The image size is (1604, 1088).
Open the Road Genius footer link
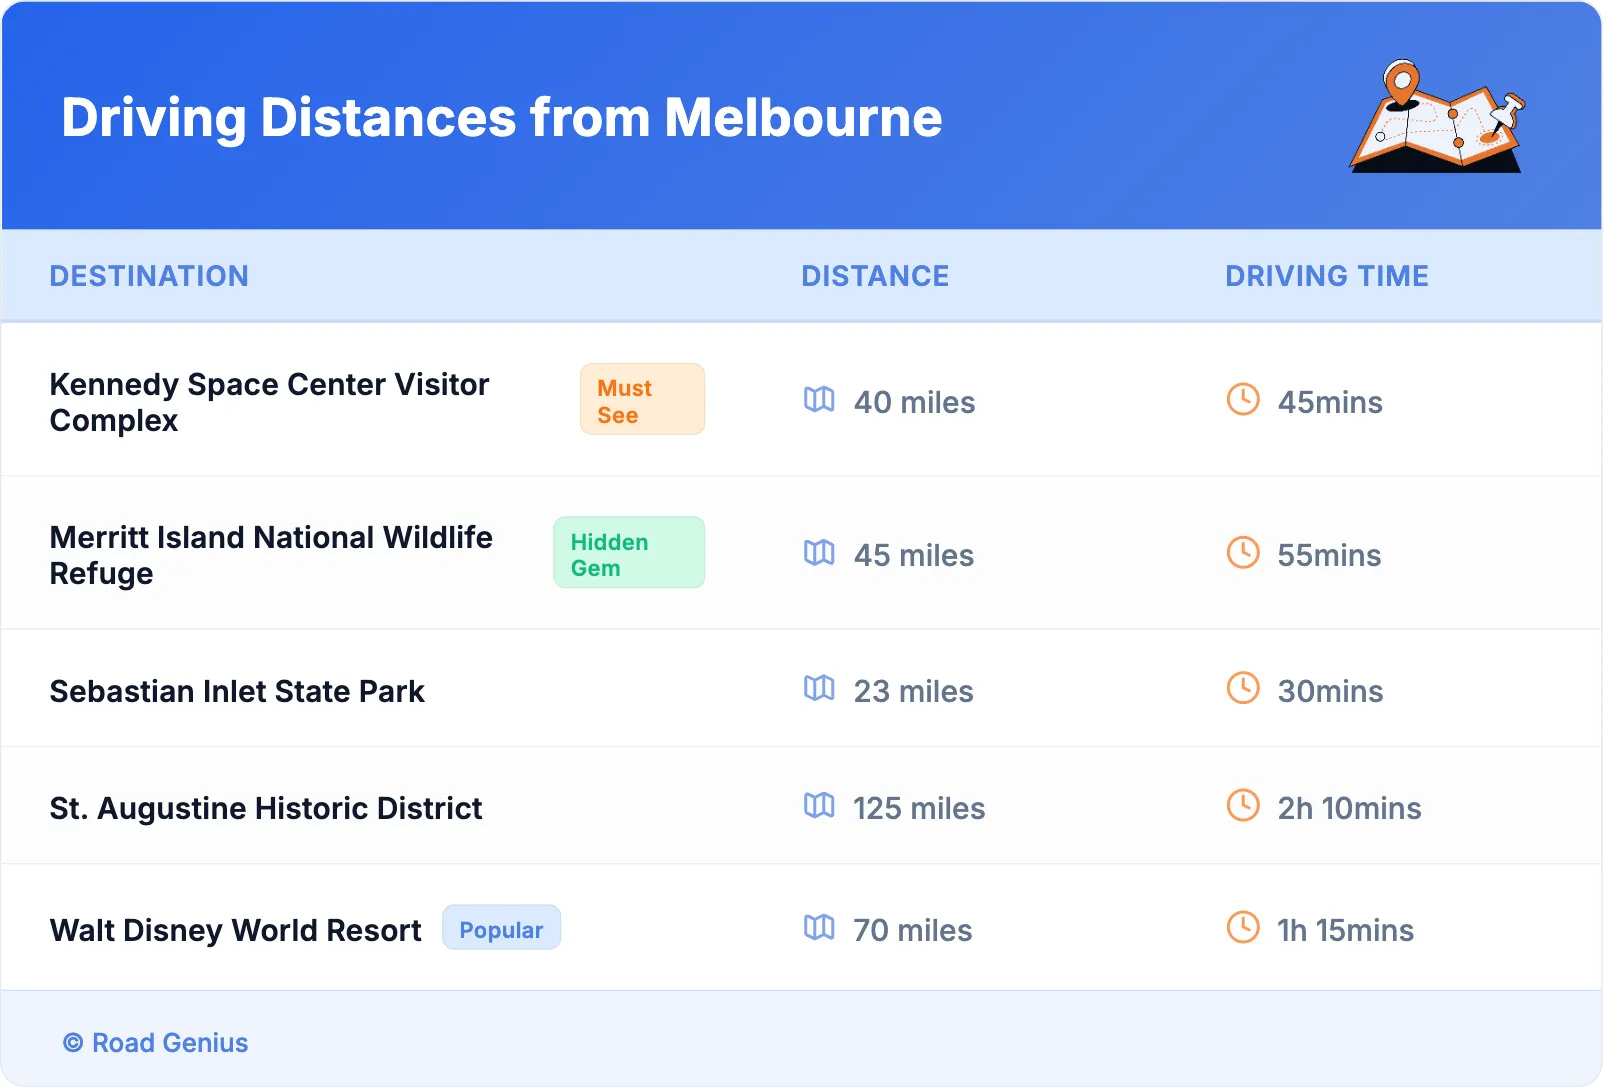(x=156, y=1043)
